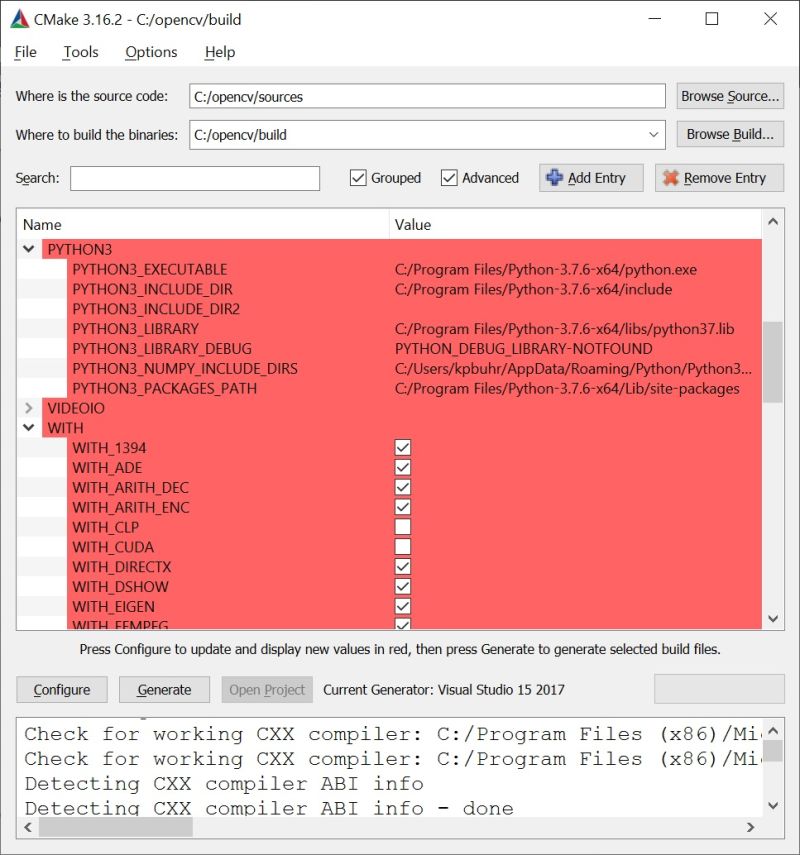
Task: Collapse the WITH group
Action: click(x=28, y=427)
